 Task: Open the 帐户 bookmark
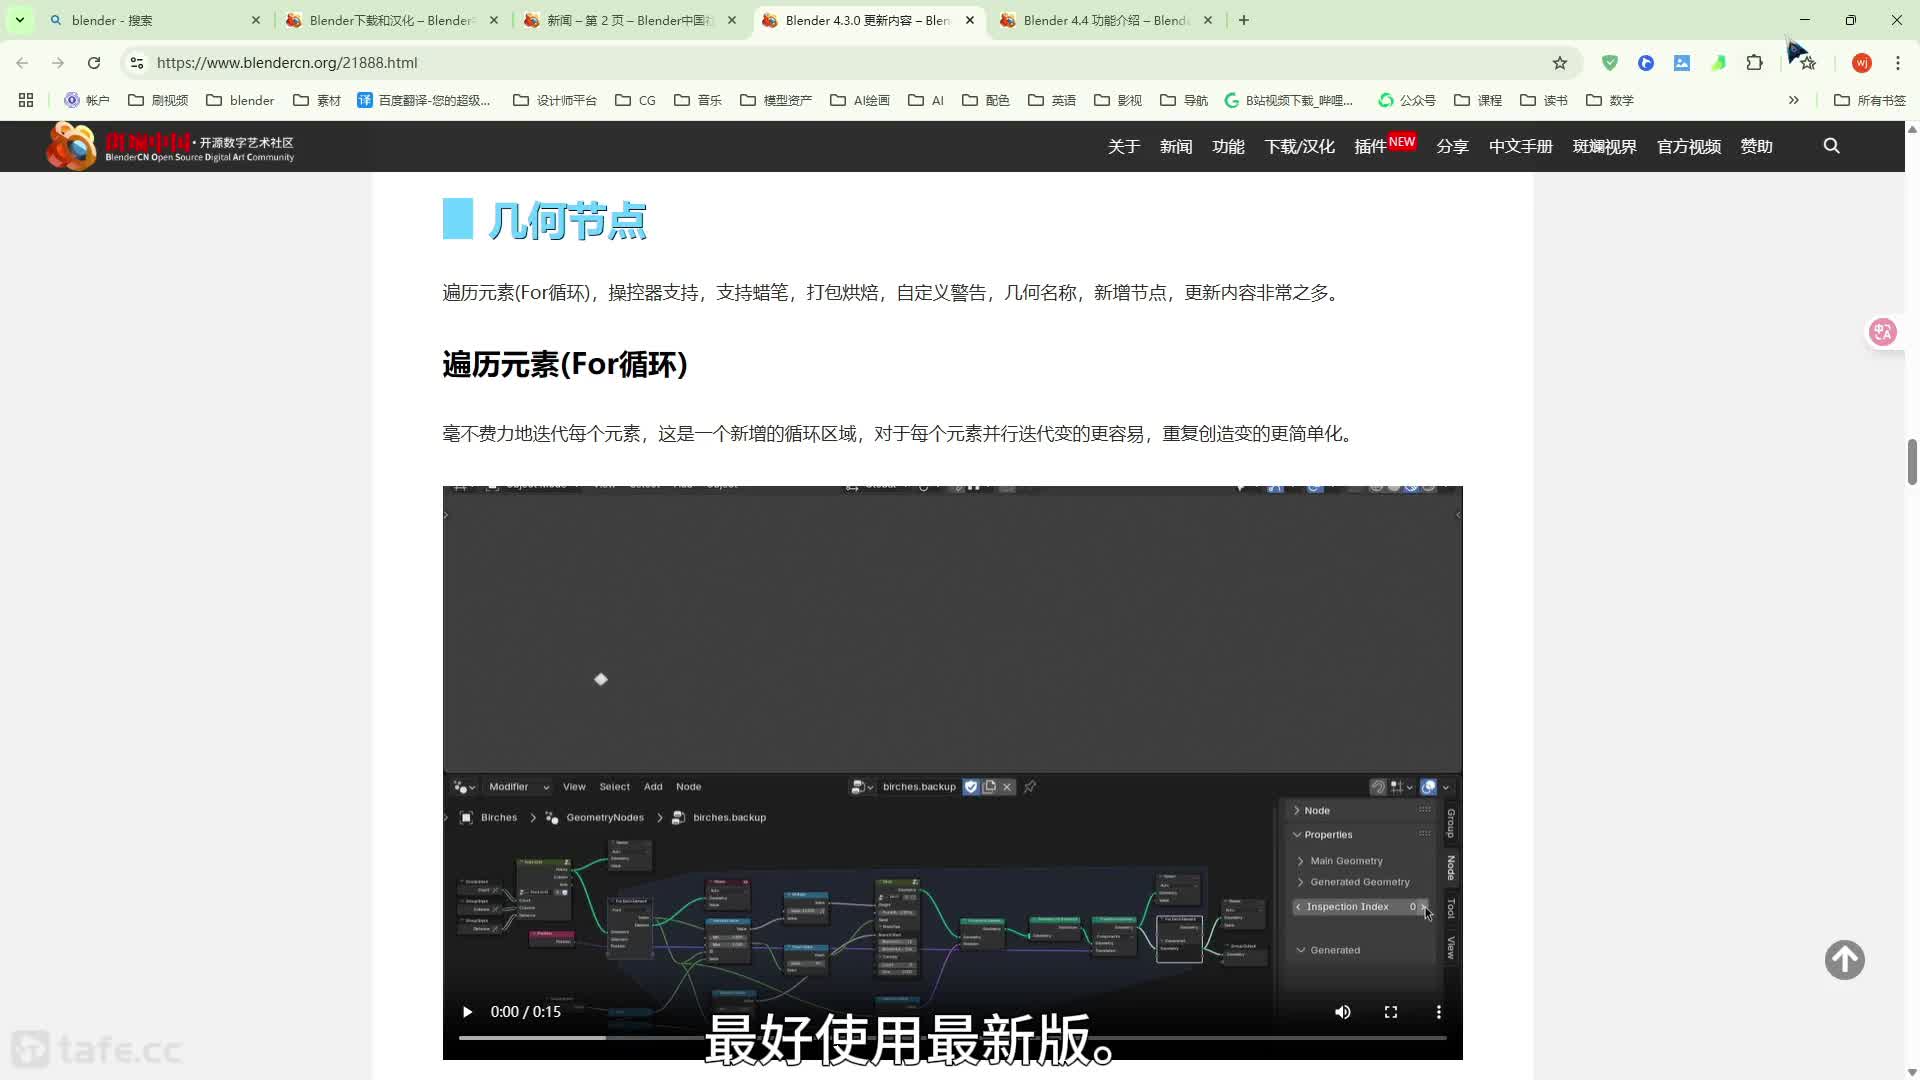(87, 100)
